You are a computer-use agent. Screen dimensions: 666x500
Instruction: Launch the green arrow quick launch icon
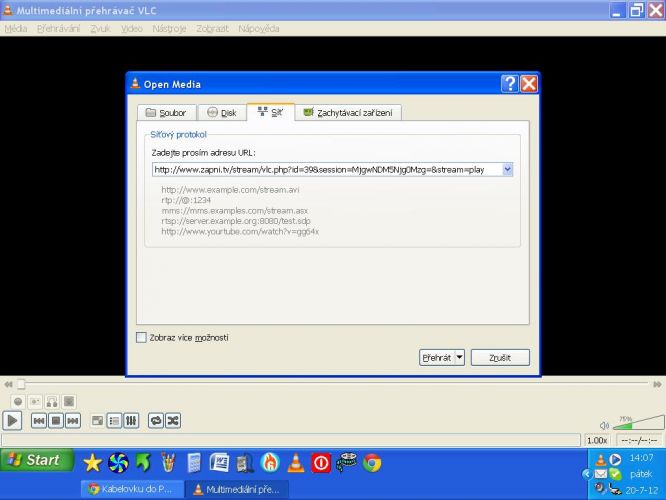point(143,463)
